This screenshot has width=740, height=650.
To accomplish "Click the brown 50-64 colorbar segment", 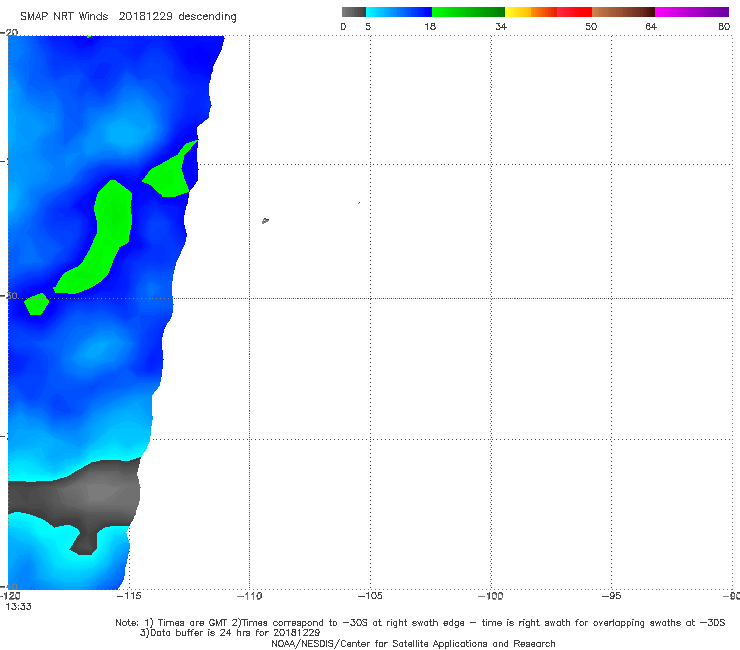I will 623,12.
